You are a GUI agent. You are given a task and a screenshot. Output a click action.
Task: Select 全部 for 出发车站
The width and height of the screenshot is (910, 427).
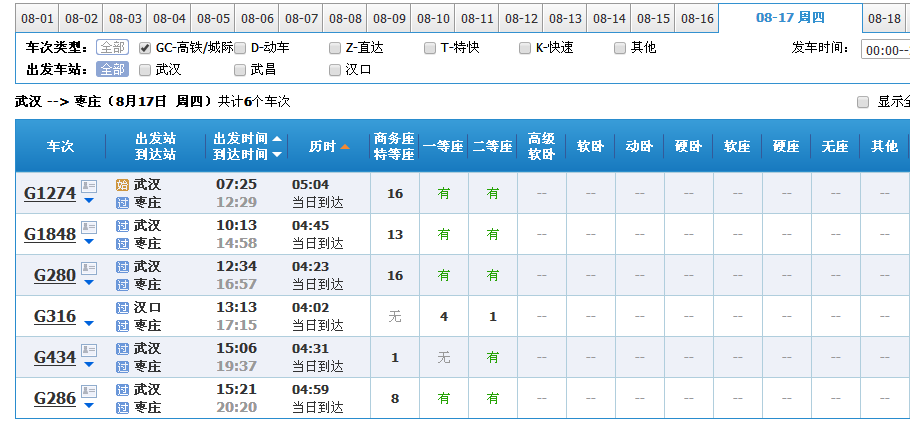pyautogui.click(x=113, y=70)
